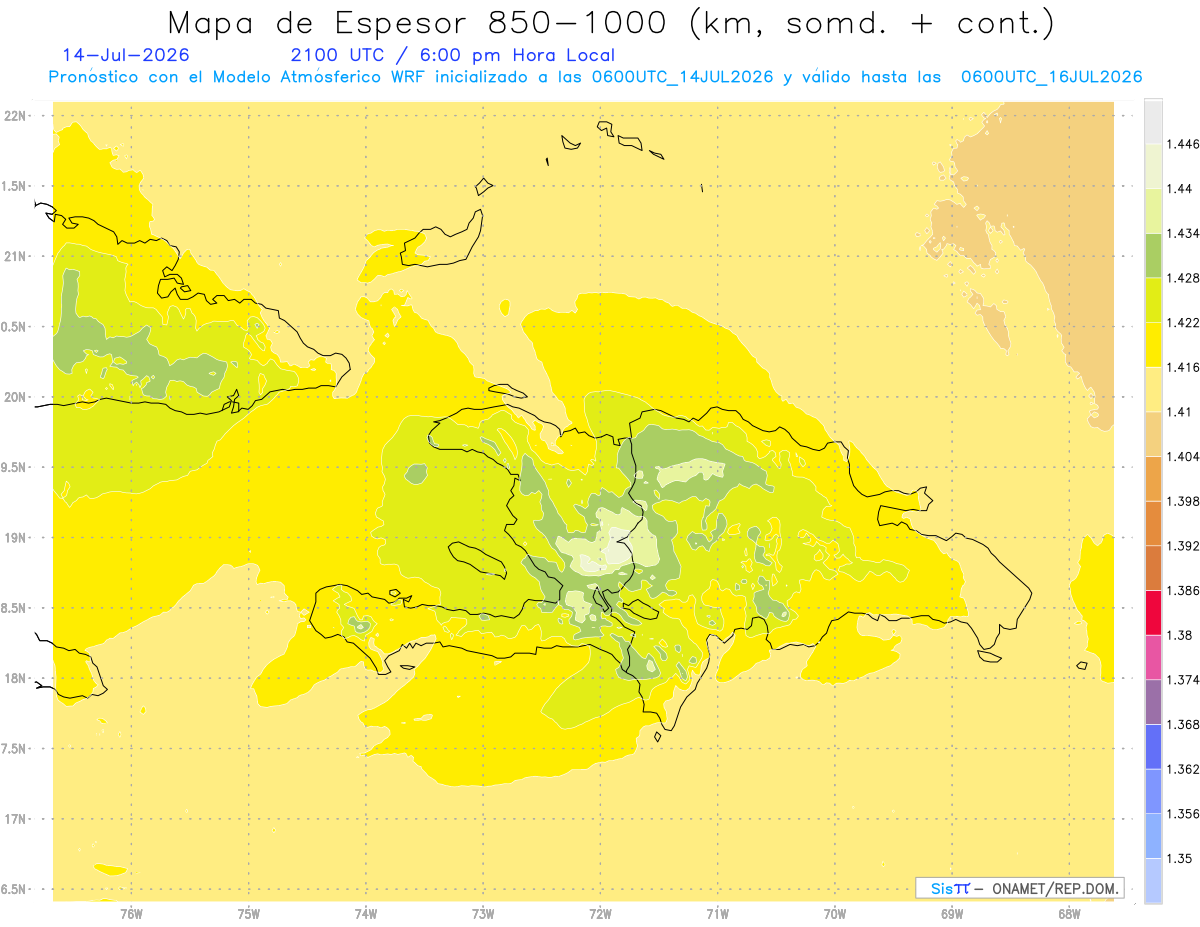Select the legend value "1.392"
The image size is (1200, 927).
1183,546
